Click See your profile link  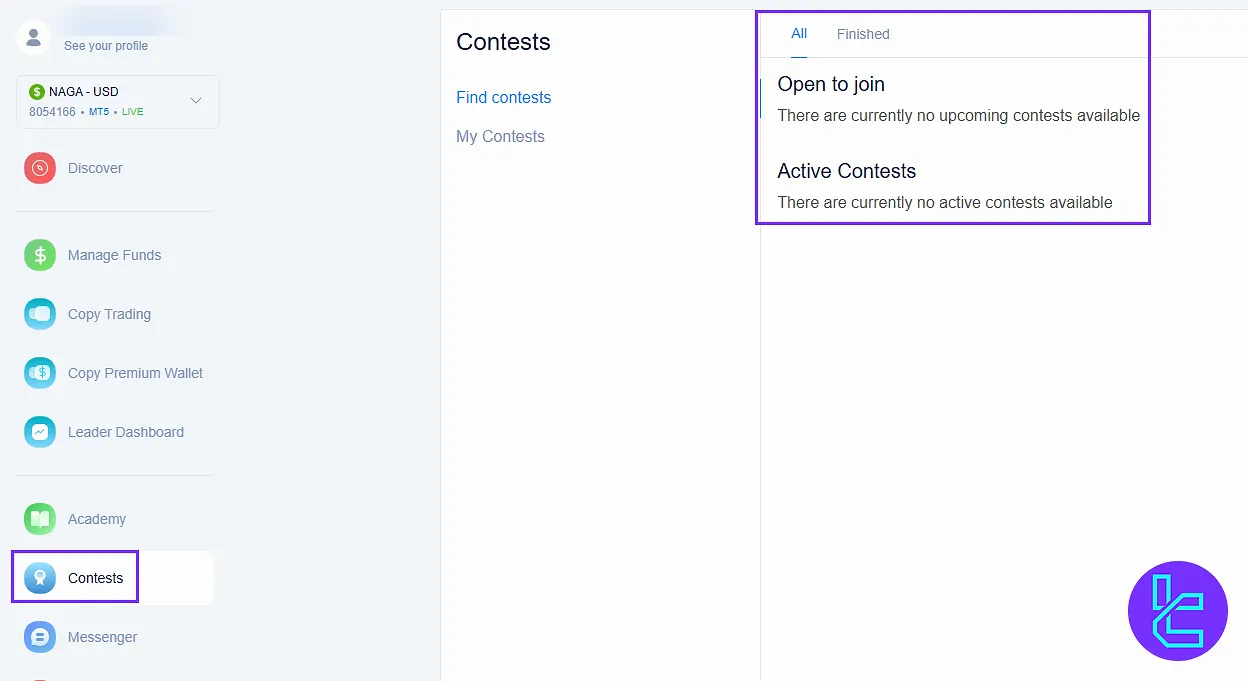click(106, 46)
